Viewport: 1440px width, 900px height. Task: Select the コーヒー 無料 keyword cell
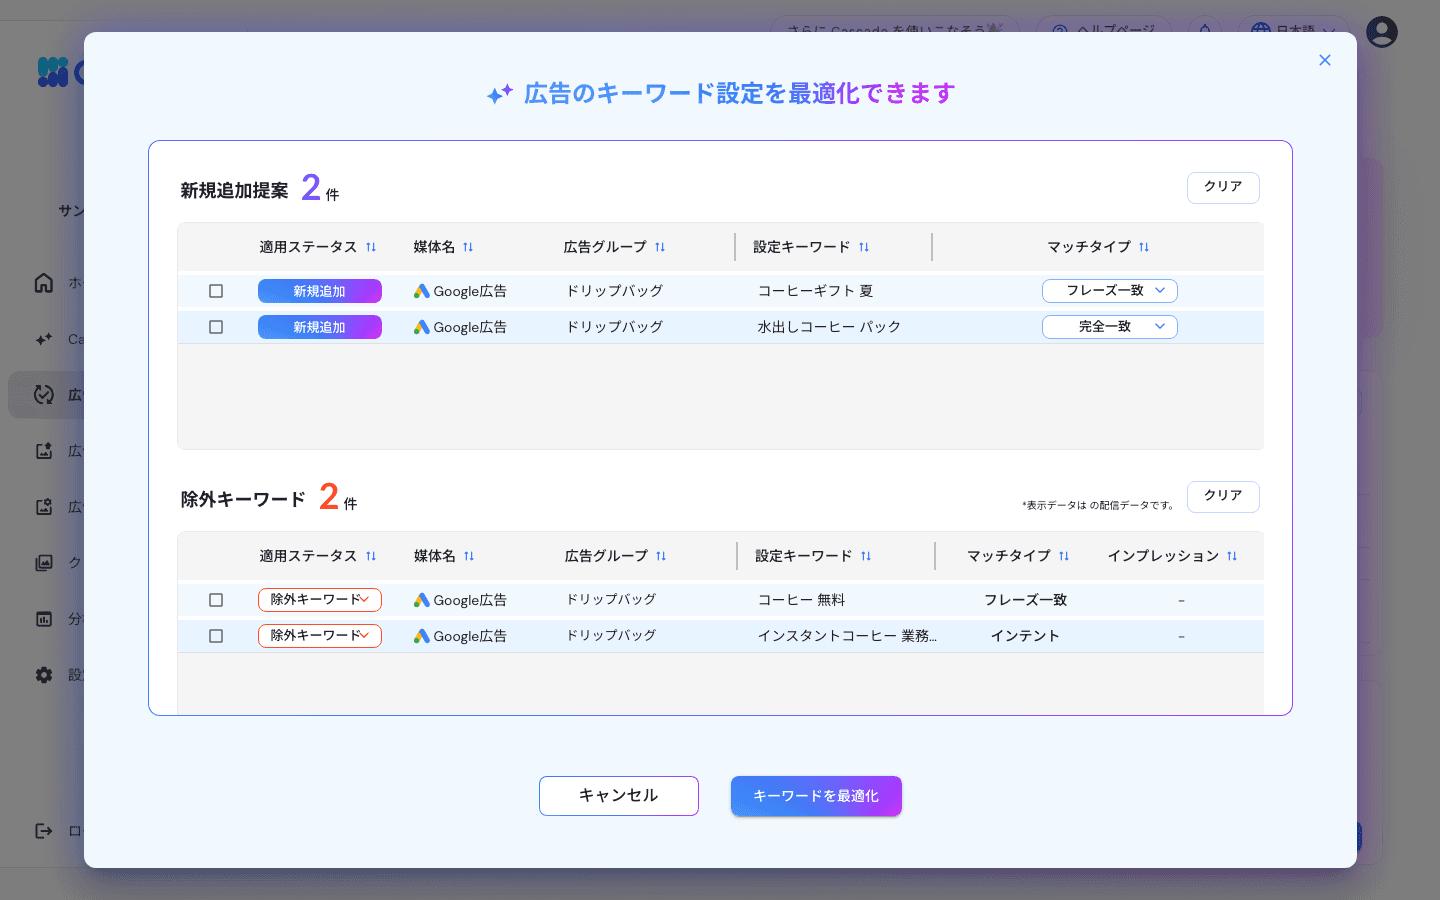(x=802, y=600)
